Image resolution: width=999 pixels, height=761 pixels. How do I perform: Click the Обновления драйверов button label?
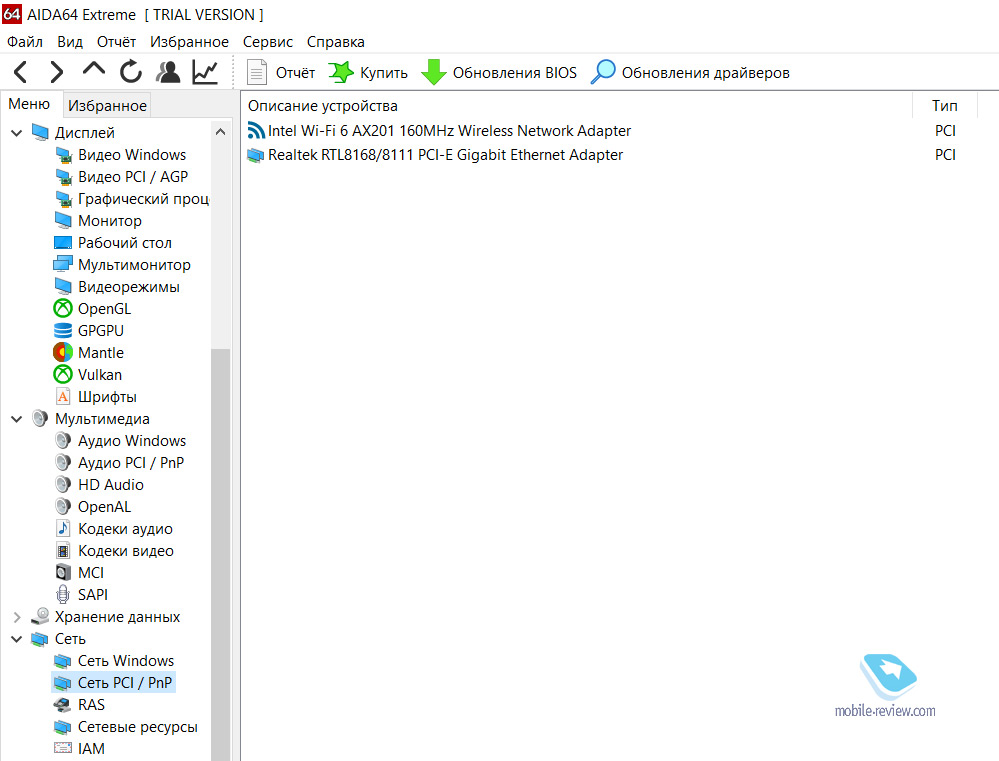point(706,73)
